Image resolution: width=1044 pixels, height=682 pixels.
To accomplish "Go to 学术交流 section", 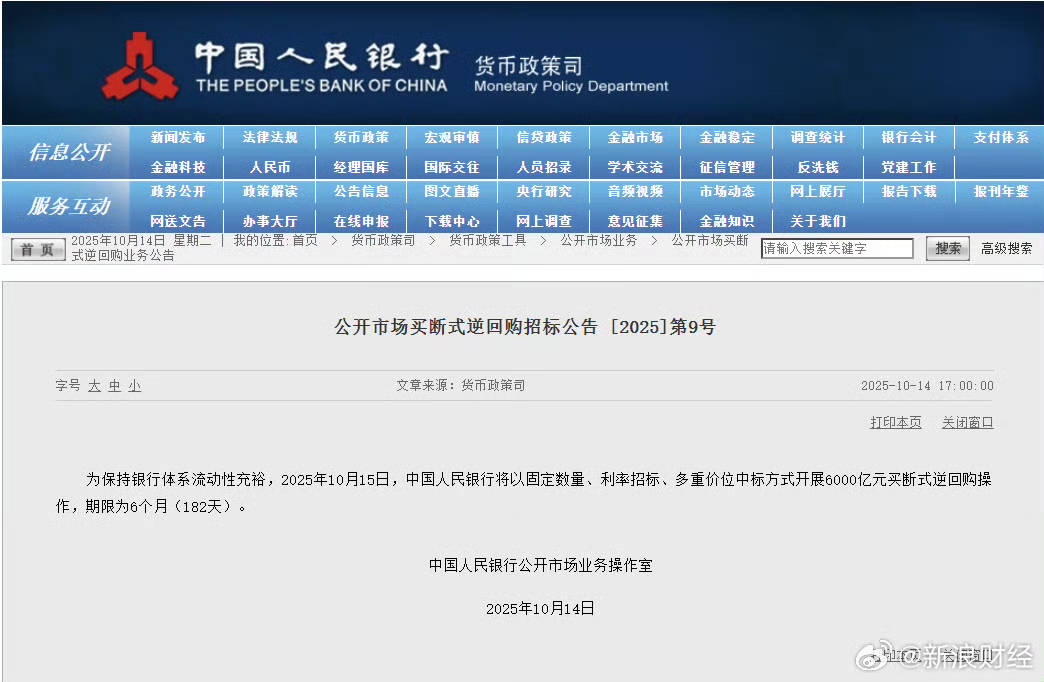I will point(635,167).
